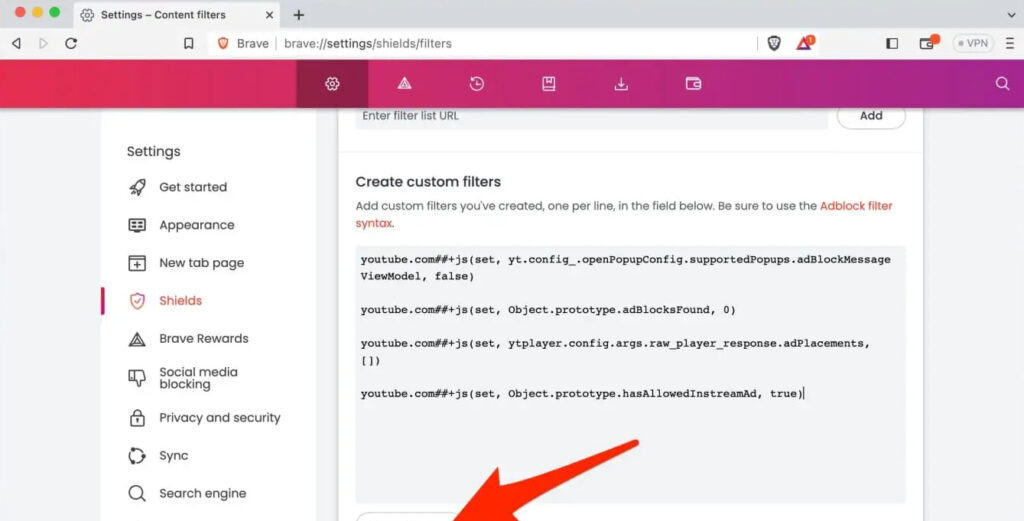Close the Settings – Content filters tab
Image resolution: width=1024 pixels, height=521 pixels.
[269, 15]
